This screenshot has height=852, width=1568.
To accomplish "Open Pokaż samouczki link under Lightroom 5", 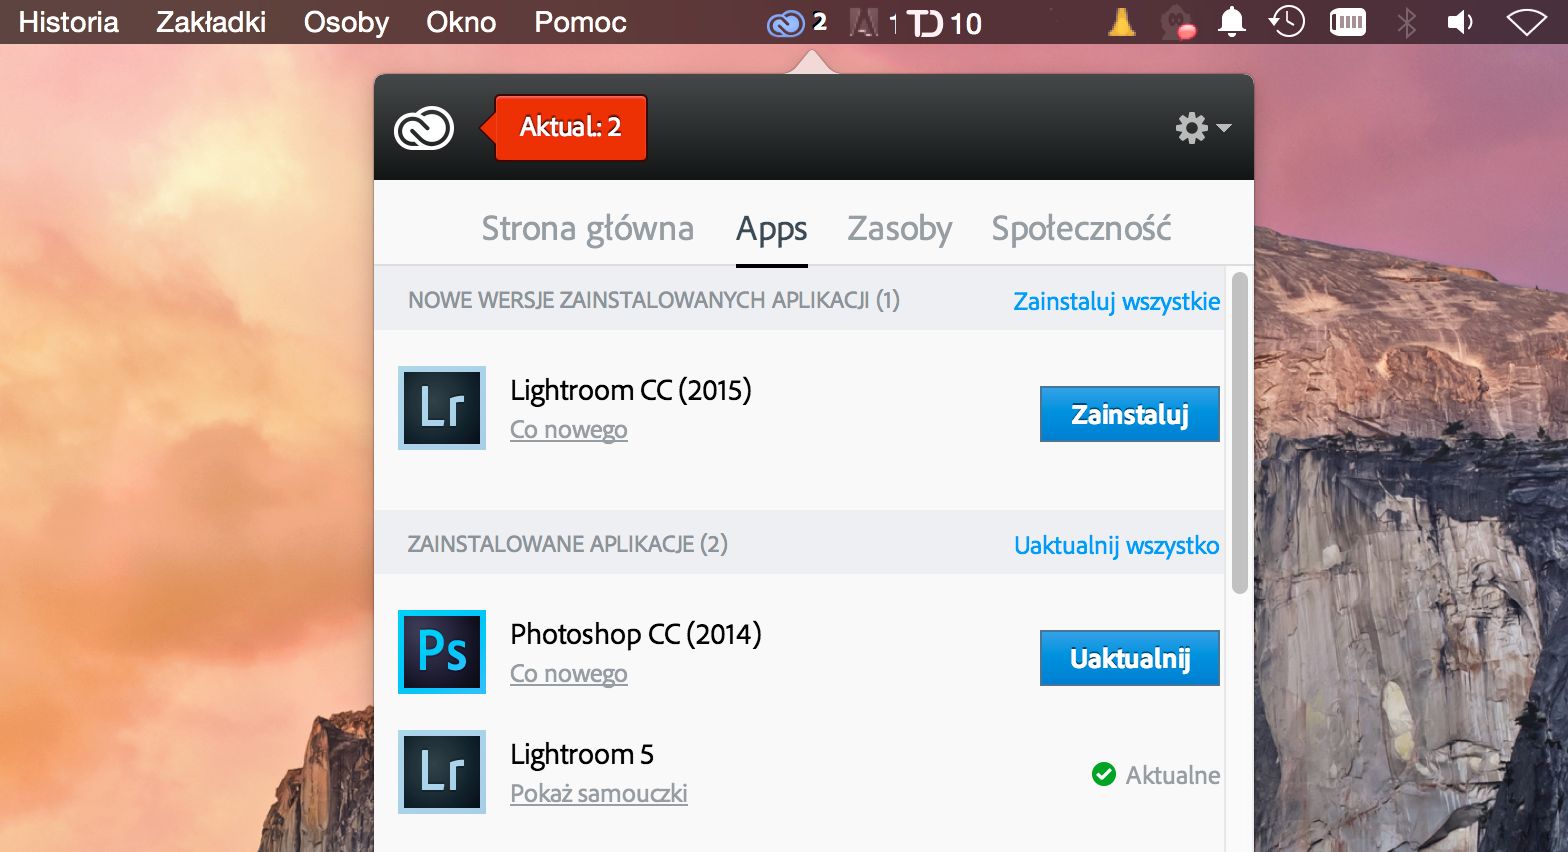I will [x=599, y=793].
